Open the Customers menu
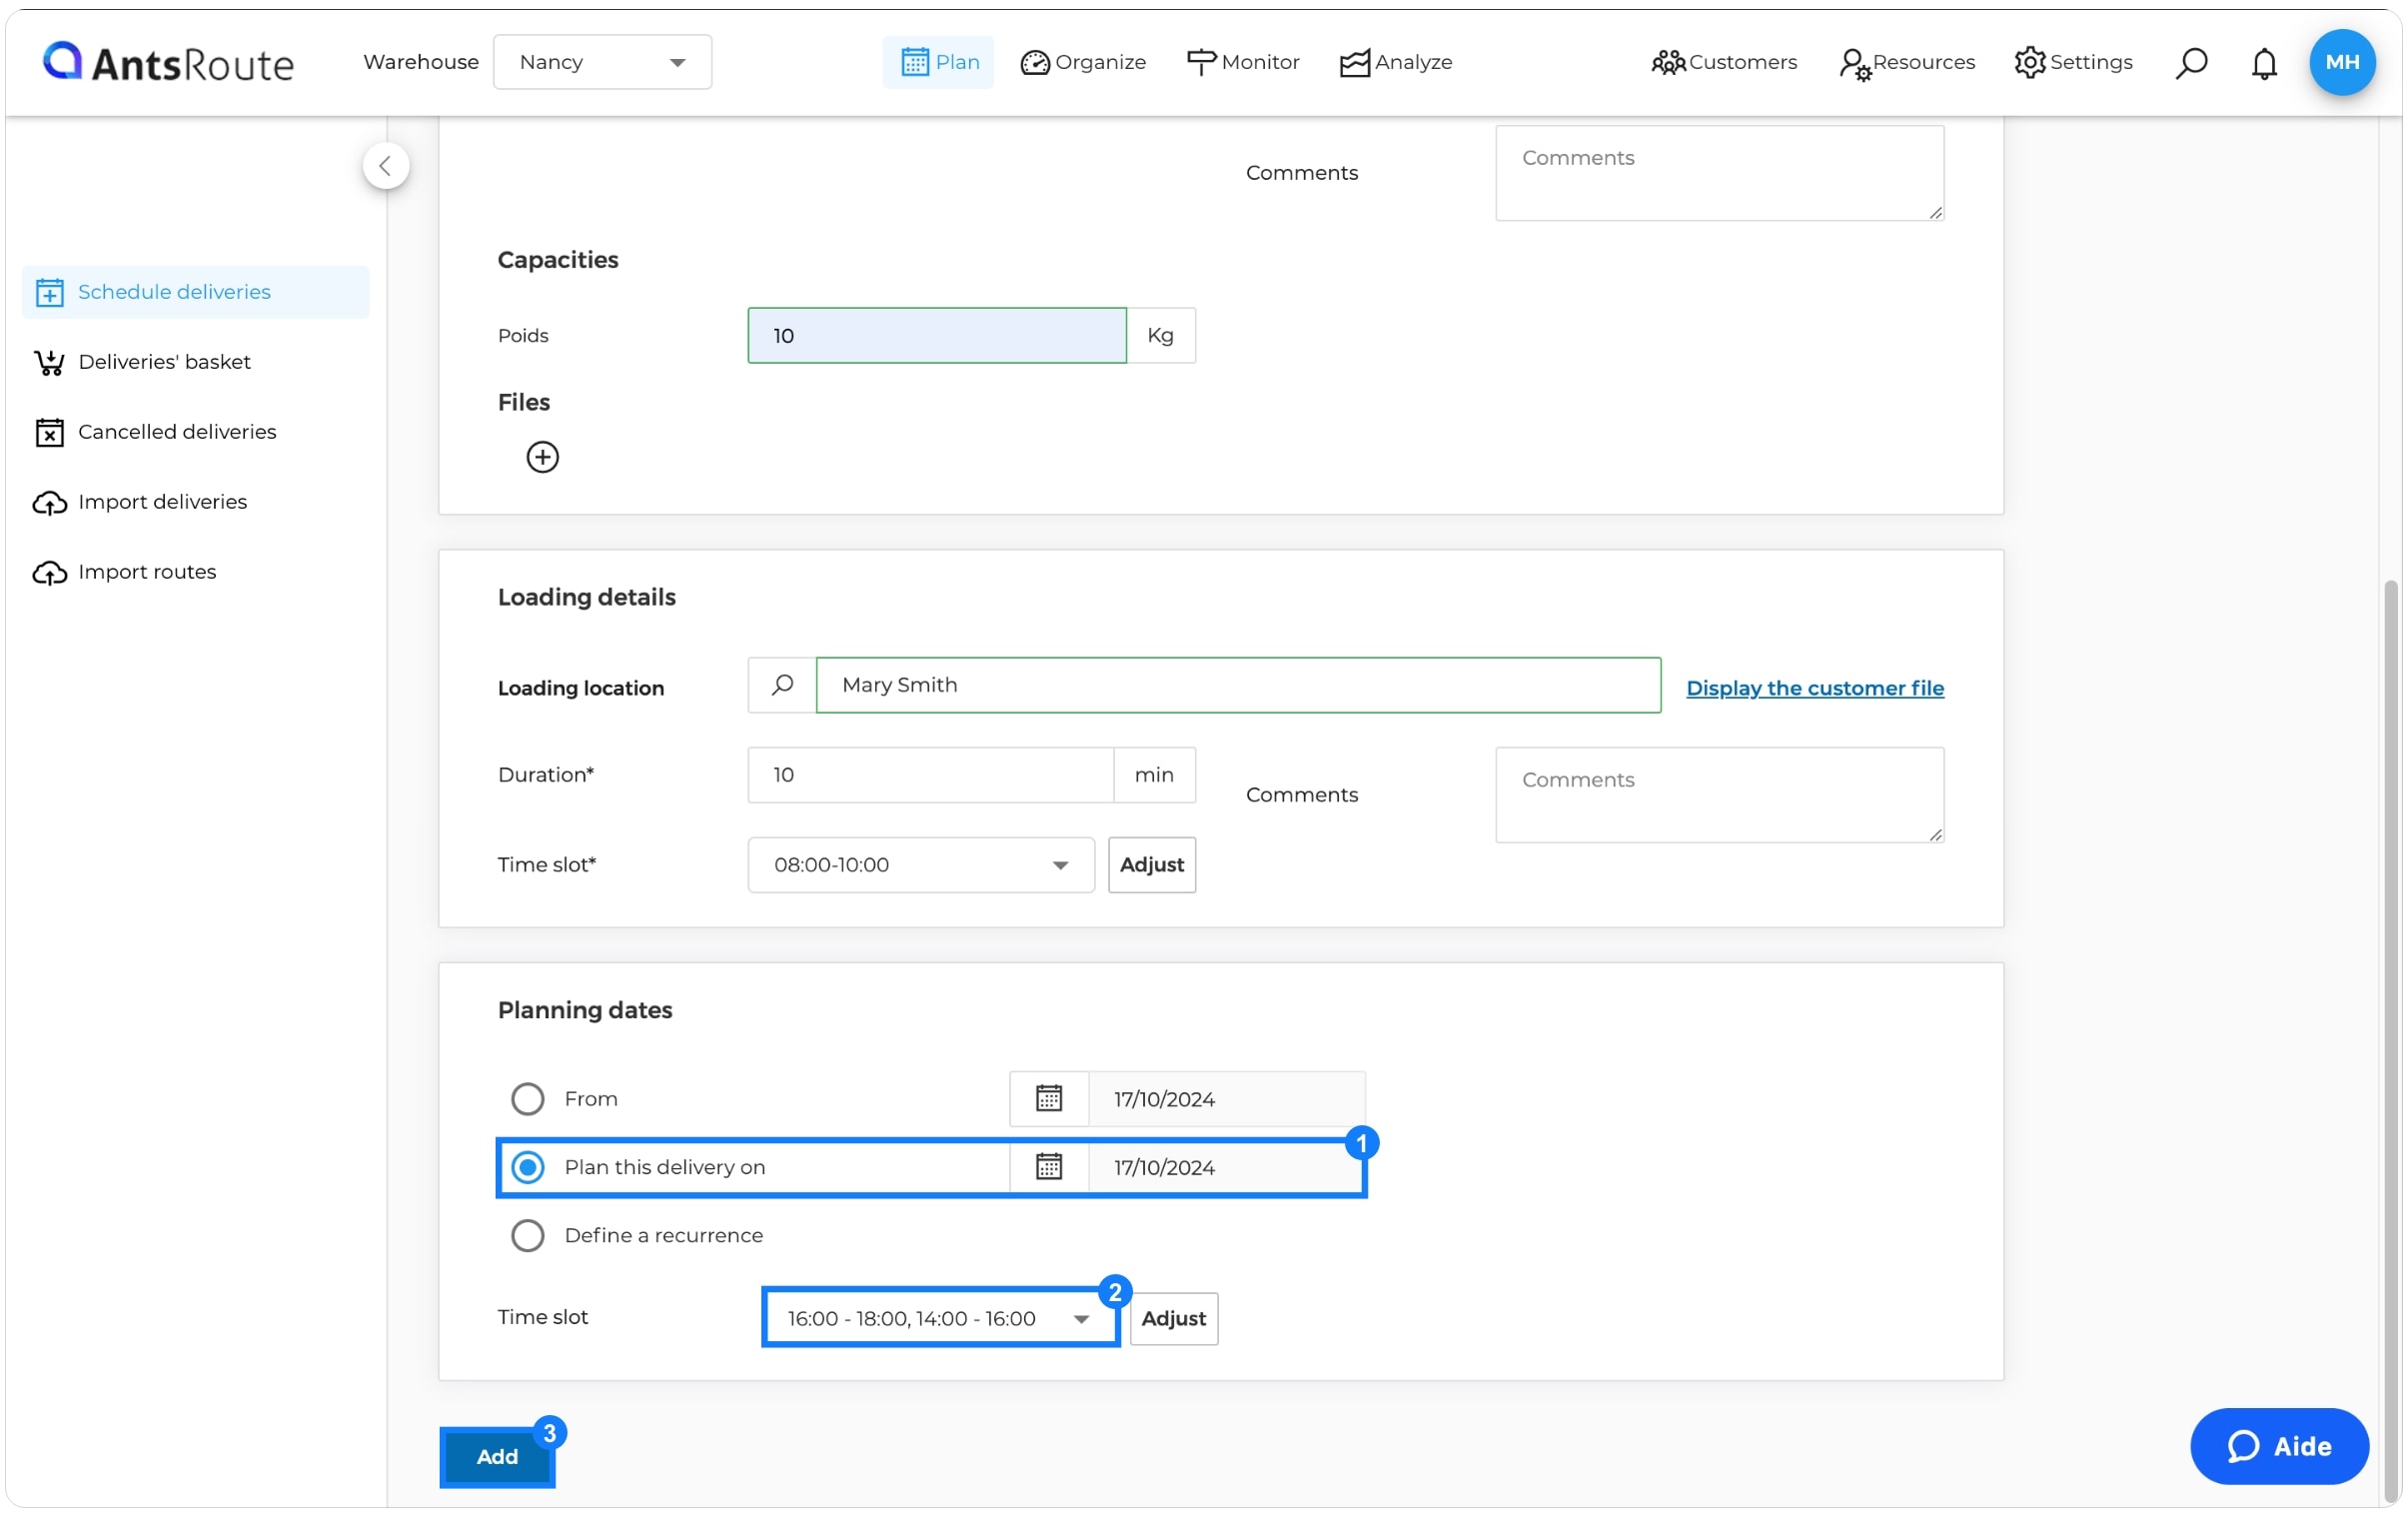This screenshot has height=1516, width=2408. [x=1723, y=62]
